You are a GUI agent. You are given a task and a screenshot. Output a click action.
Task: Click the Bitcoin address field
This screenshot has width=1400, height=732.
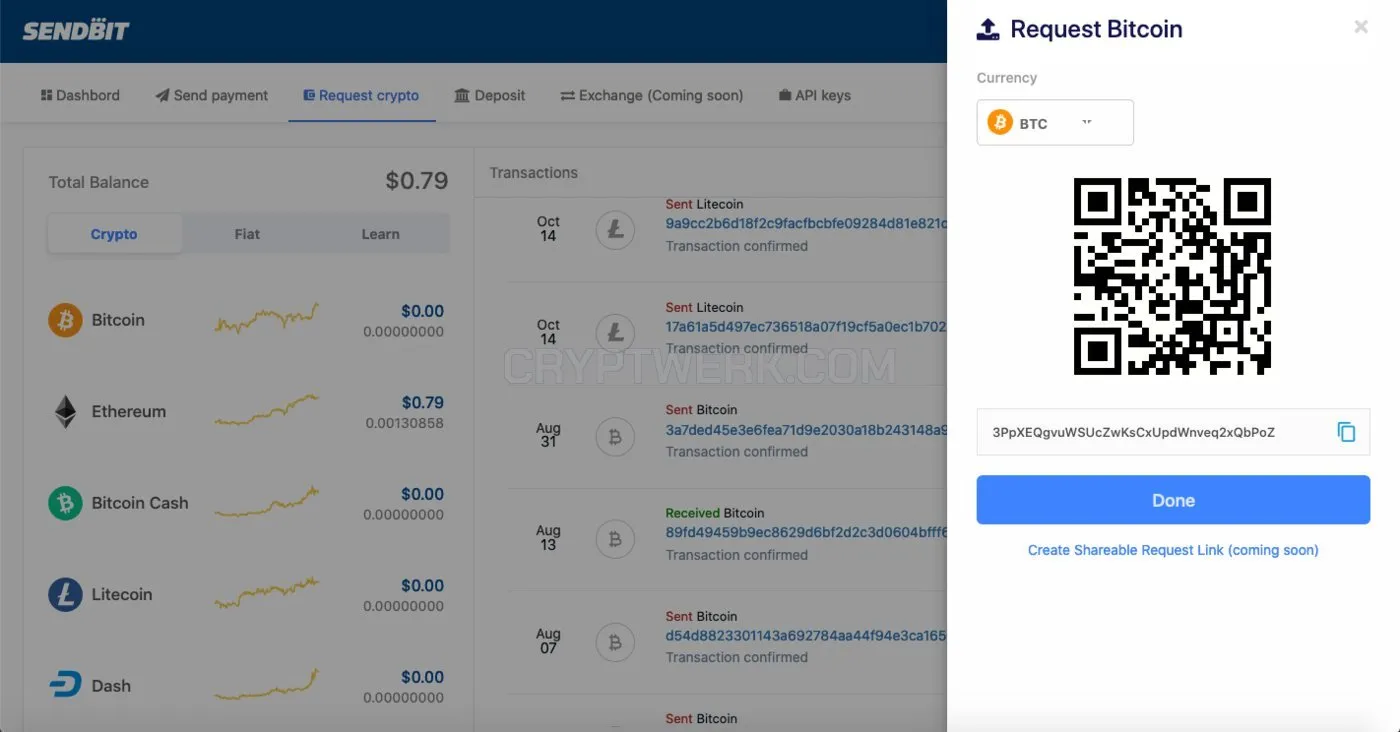tap(1173, 432)
